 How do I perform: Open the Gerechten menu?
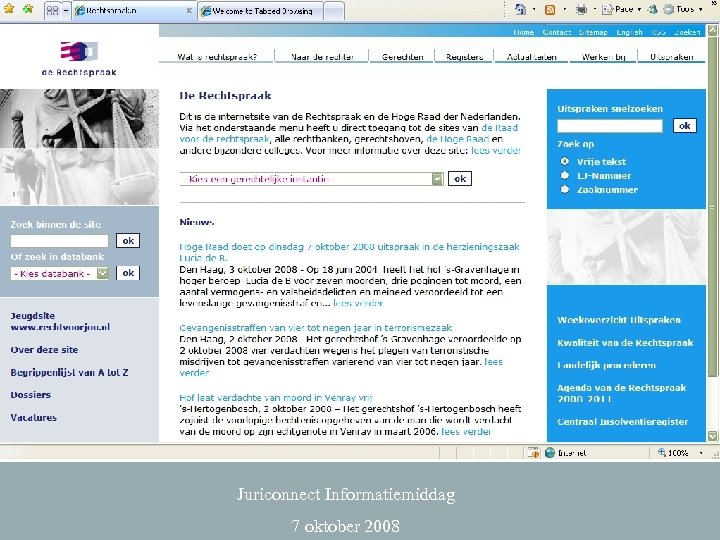pyautogui.click(x=403, y=57)
